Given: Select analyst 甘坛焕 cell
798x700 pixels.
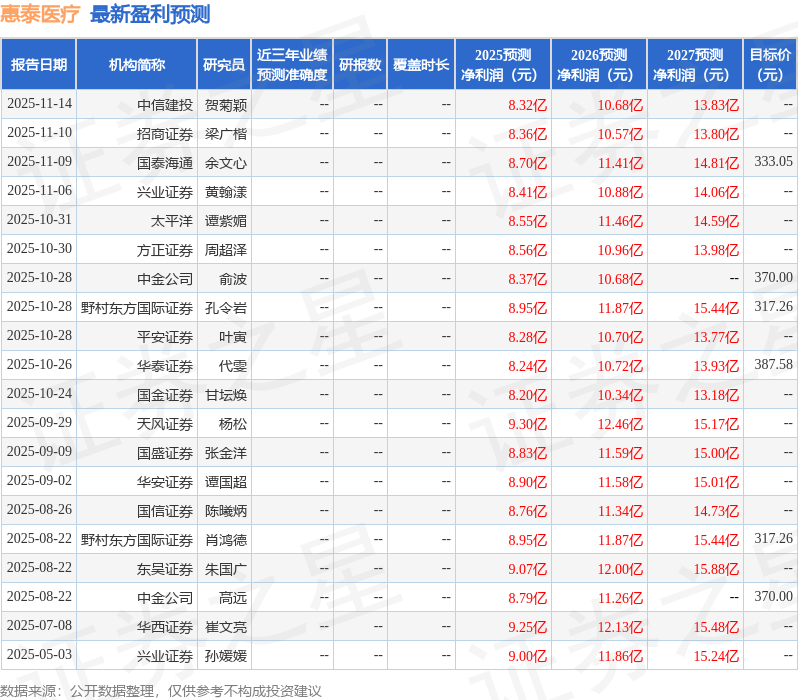Looking at the screenshot, I should tap(225, 395).
